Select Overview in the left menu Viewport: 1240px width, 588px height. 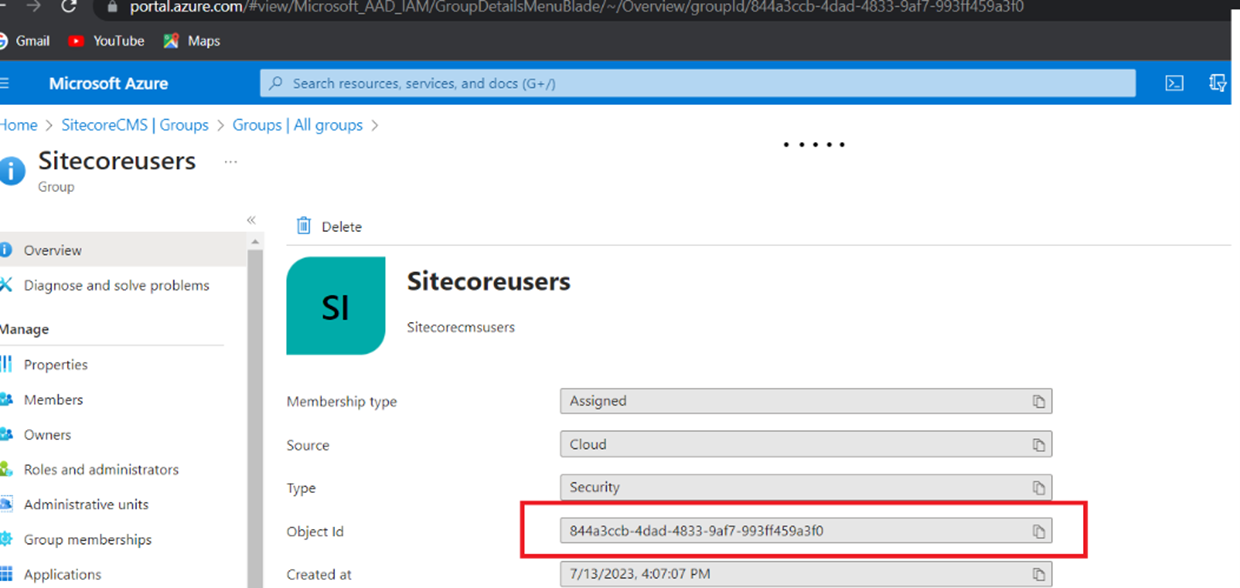(x=122, y=250)
